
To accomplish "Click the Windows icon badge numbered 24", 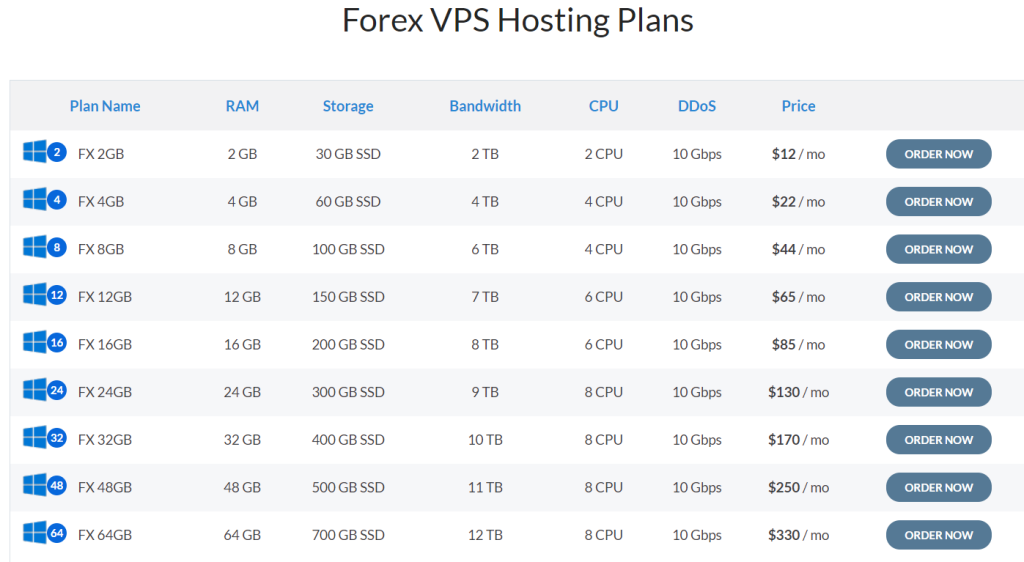I will [57, 391].
